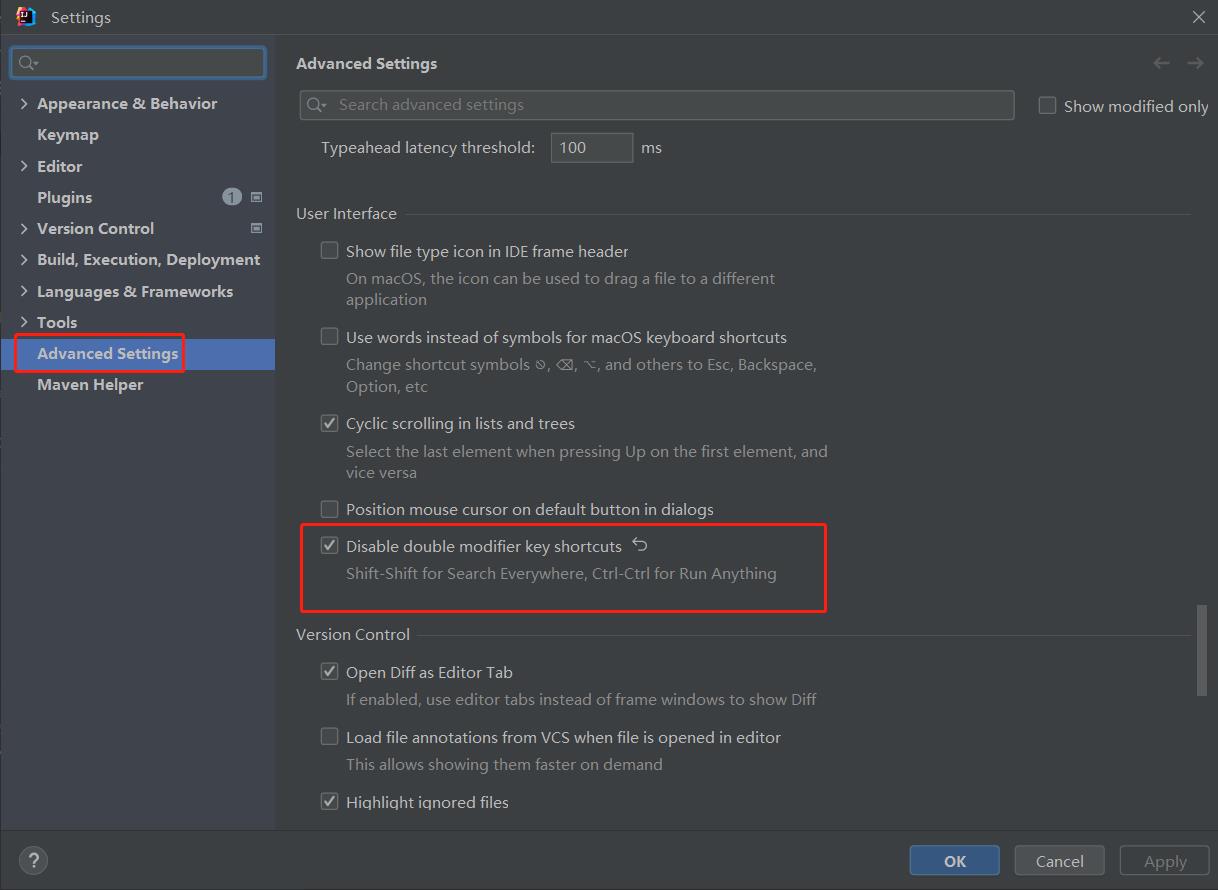Go back using the left arrow icon
1218x890 pixels.
1161,63
